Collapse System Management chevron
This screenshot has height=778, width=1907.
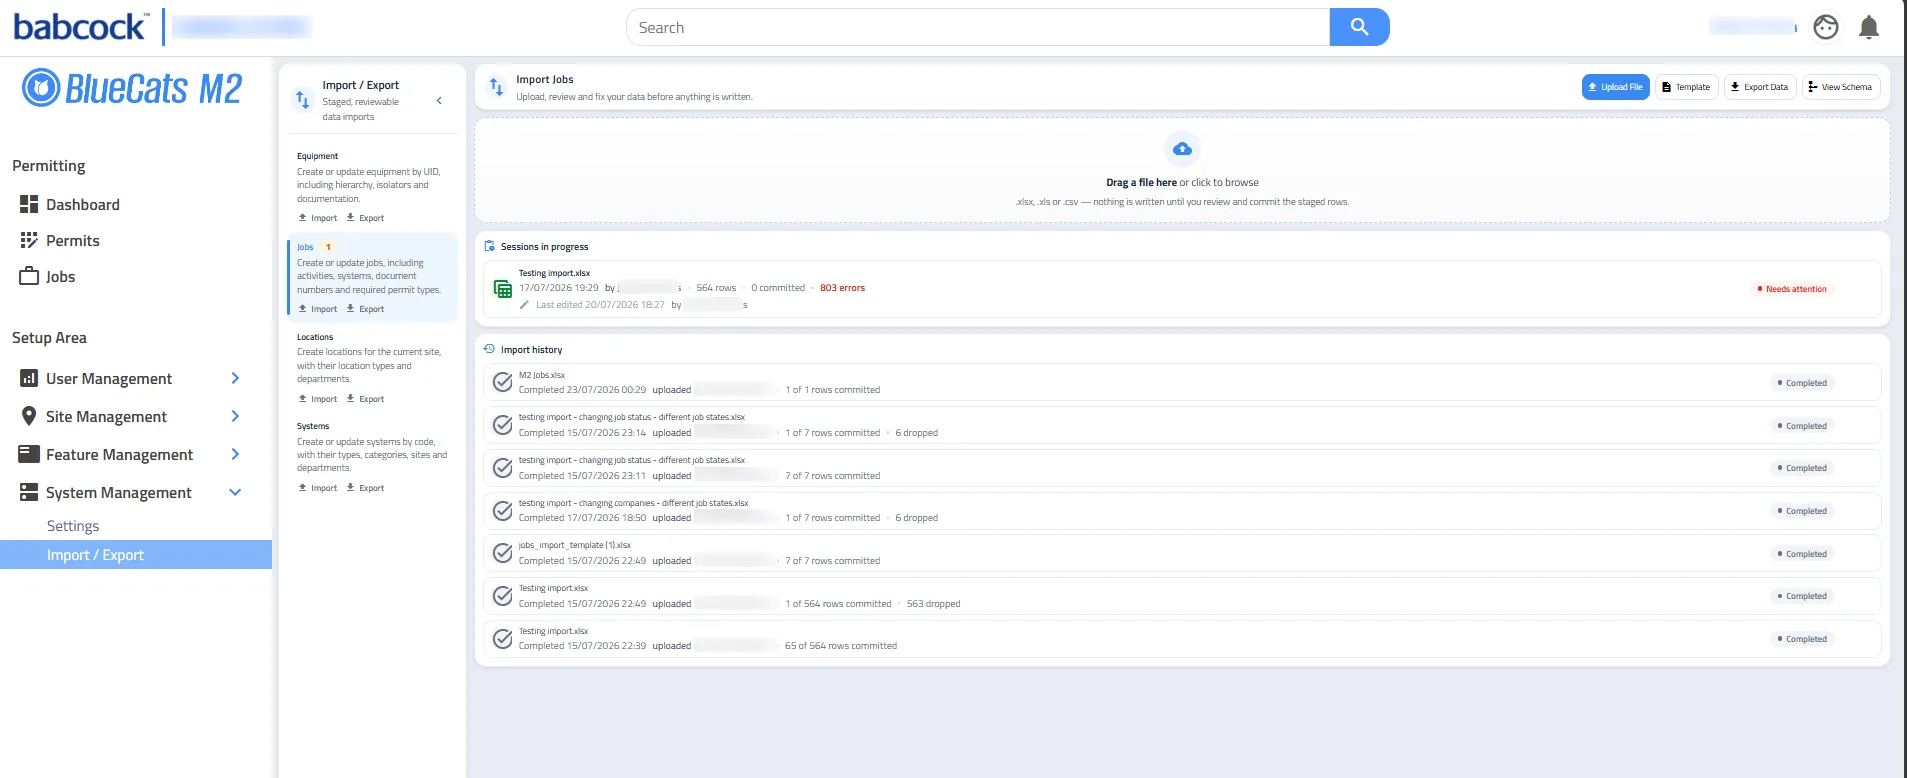click(x=235, y=492)
